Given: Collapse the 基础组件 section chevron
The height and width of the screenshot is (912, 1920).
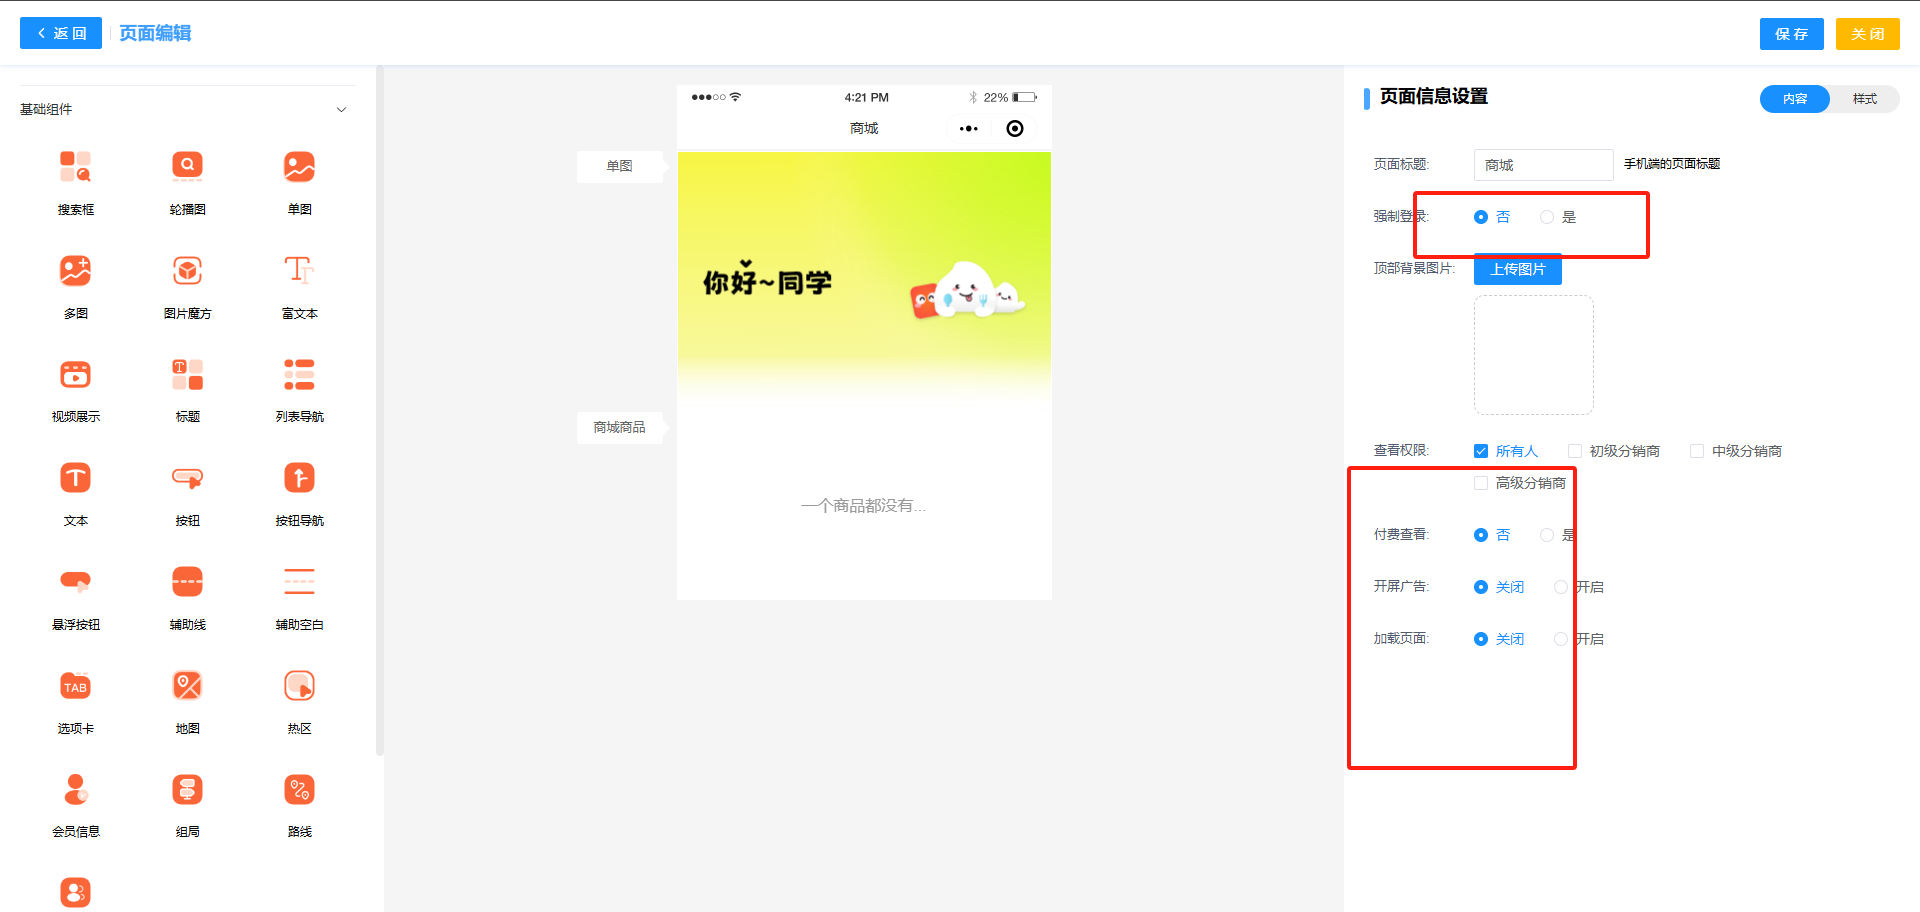Looking at the screenshot, I should click(x=341, y=110).
